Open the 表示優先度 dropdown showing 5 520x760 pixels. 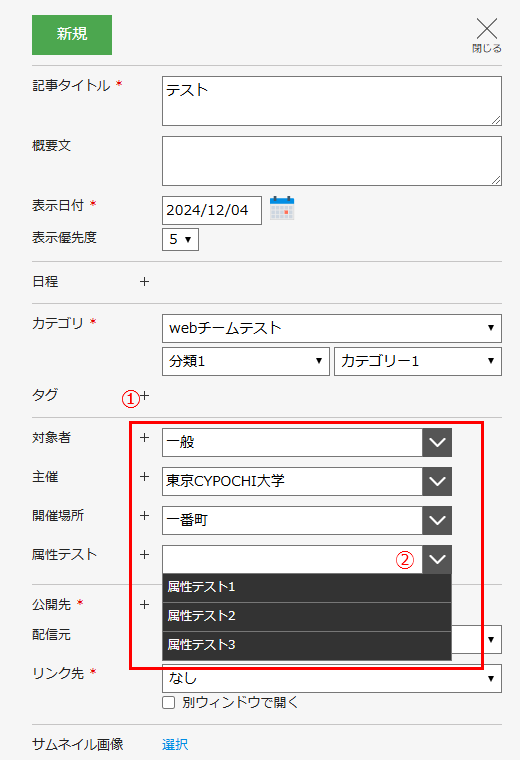point(180,239)
